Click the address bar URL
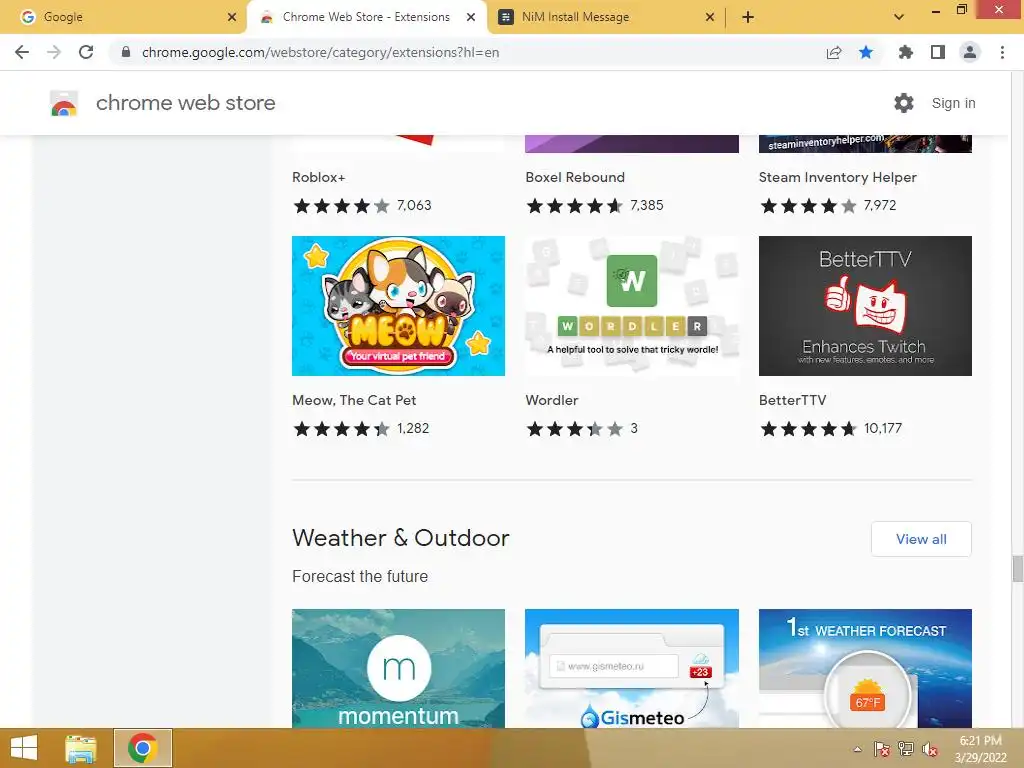1024x768 pixels. coord(321,52)
